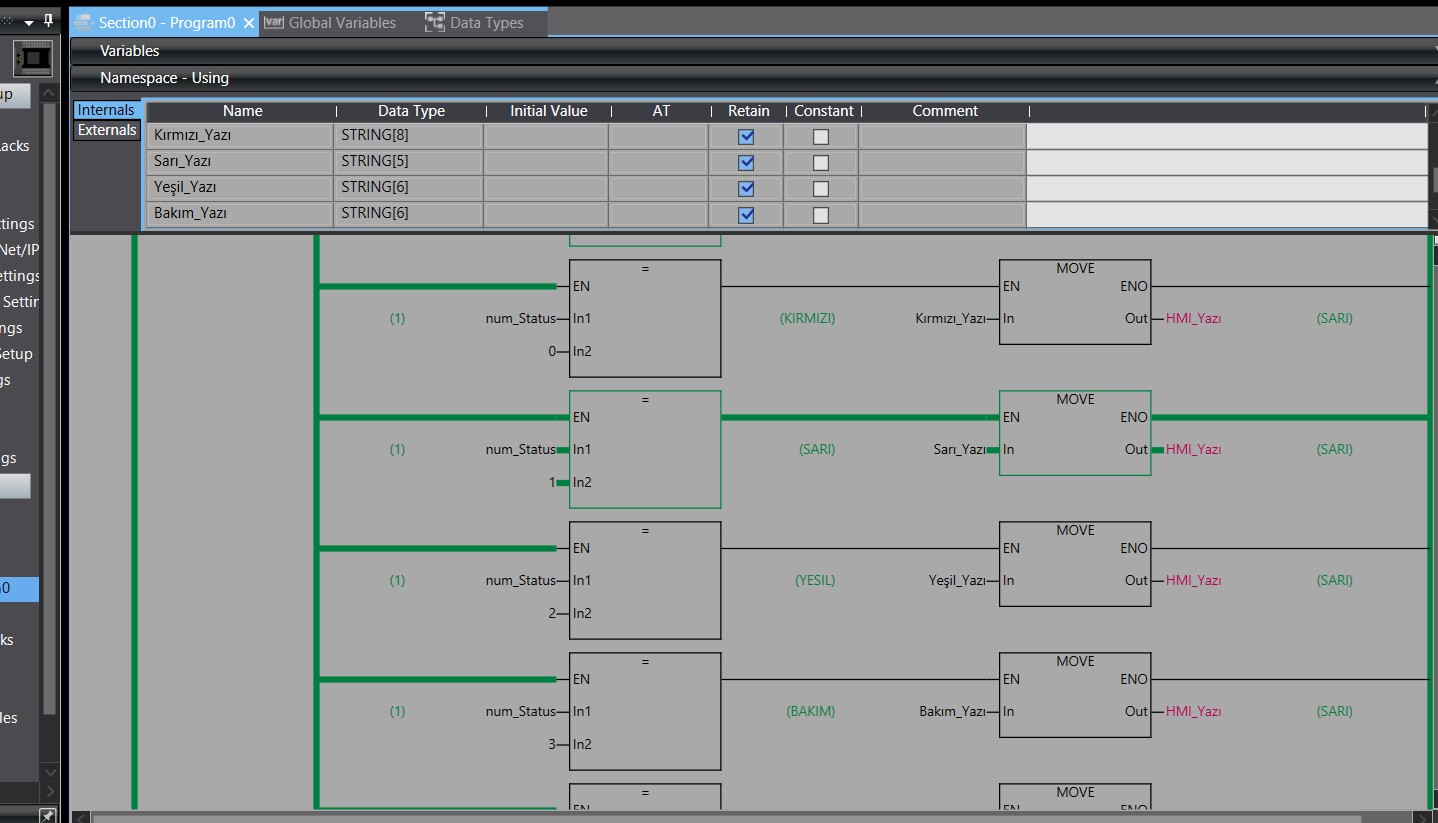Image resolution: width=1438 pixels, height=823 pixels.
Task: Click the (YESIL) monitored value text
Action: tap(815, 580)
